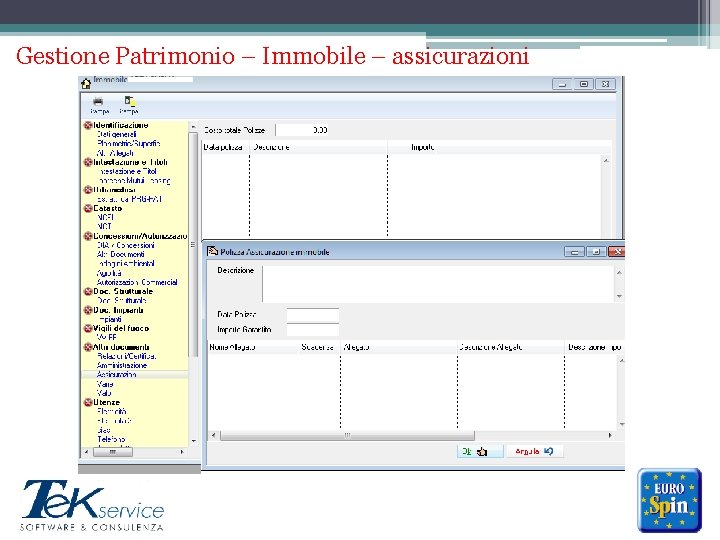The image size is (720, 540).
Task: Open DIA e Concessioni entry
Action: tap(126, 245)
